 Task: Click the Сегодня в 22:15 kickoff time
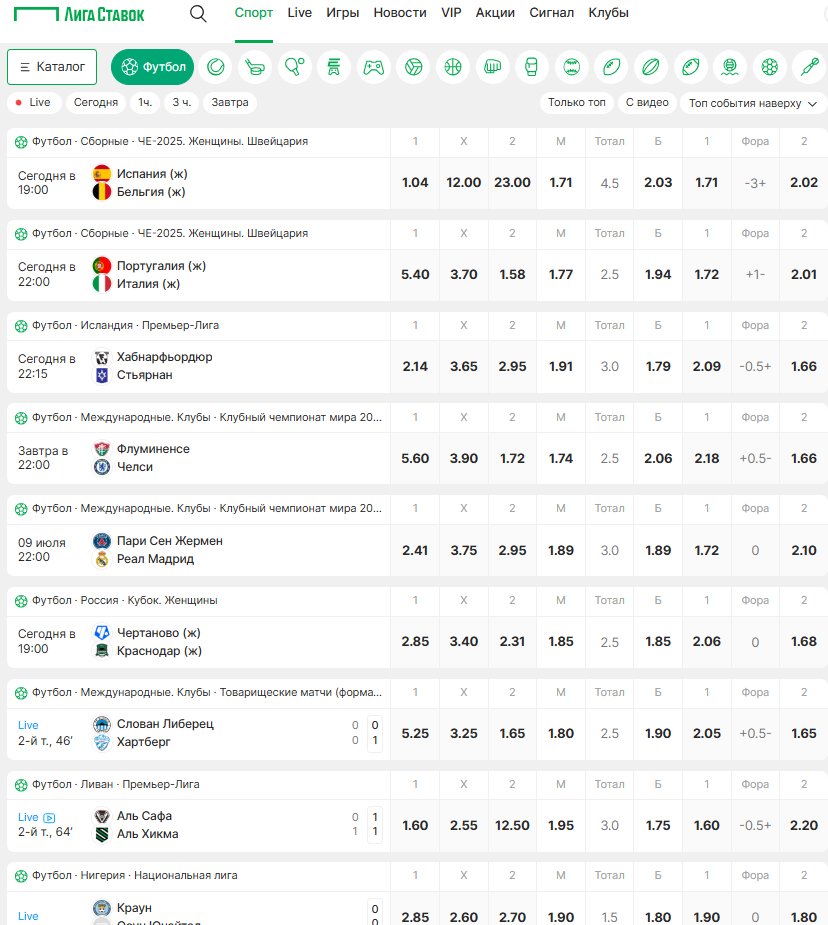[x=47, y=366]
